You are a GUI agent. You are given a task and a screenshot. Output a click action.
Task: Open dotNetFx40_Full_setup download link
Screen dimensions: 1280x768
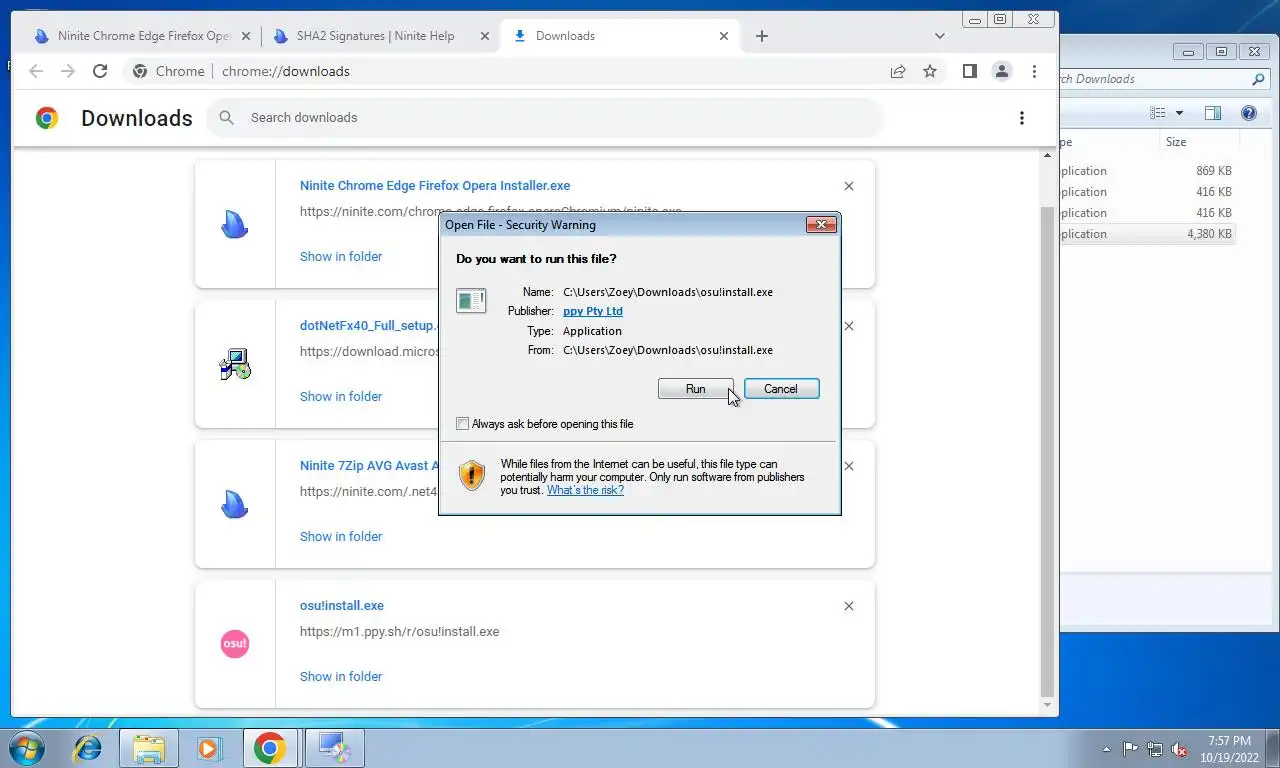pyautogui.click(x=368, y=326)
